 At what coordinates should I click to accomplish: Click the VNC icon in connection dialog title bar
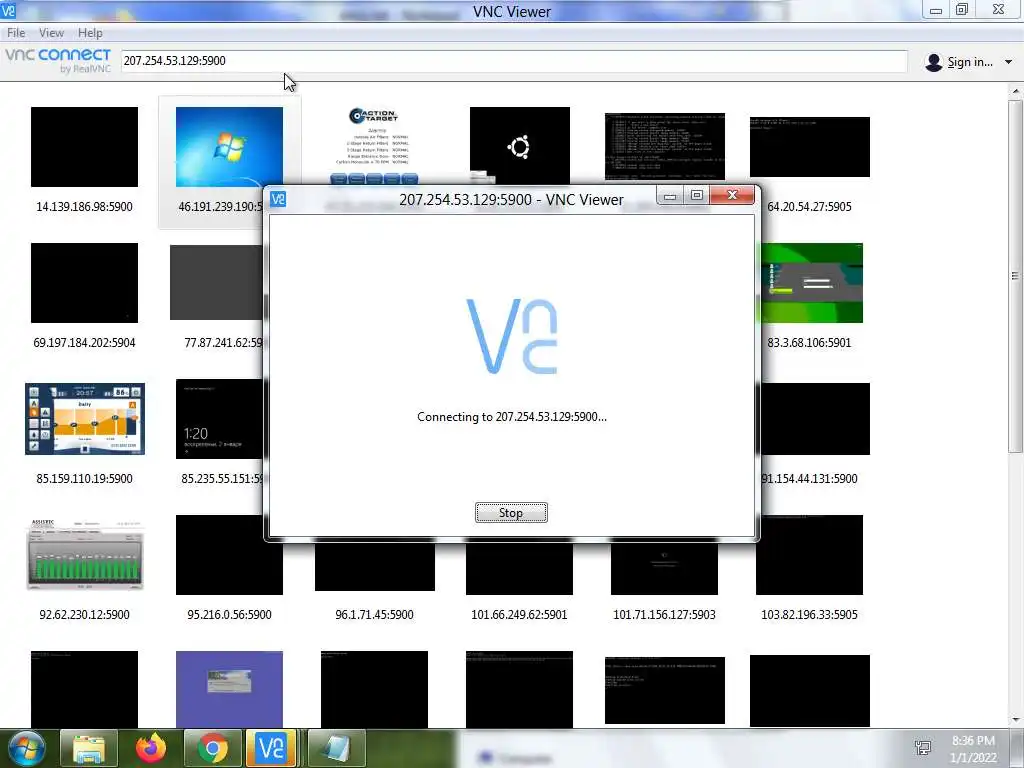coord(278,199)
